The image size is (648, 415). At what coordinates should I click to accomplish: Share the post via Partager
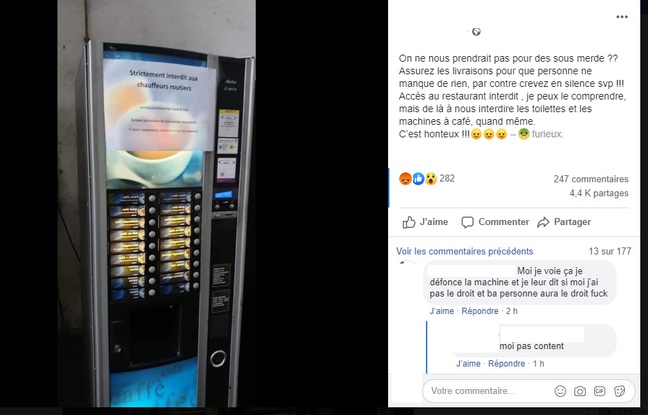tap(564, 222)
